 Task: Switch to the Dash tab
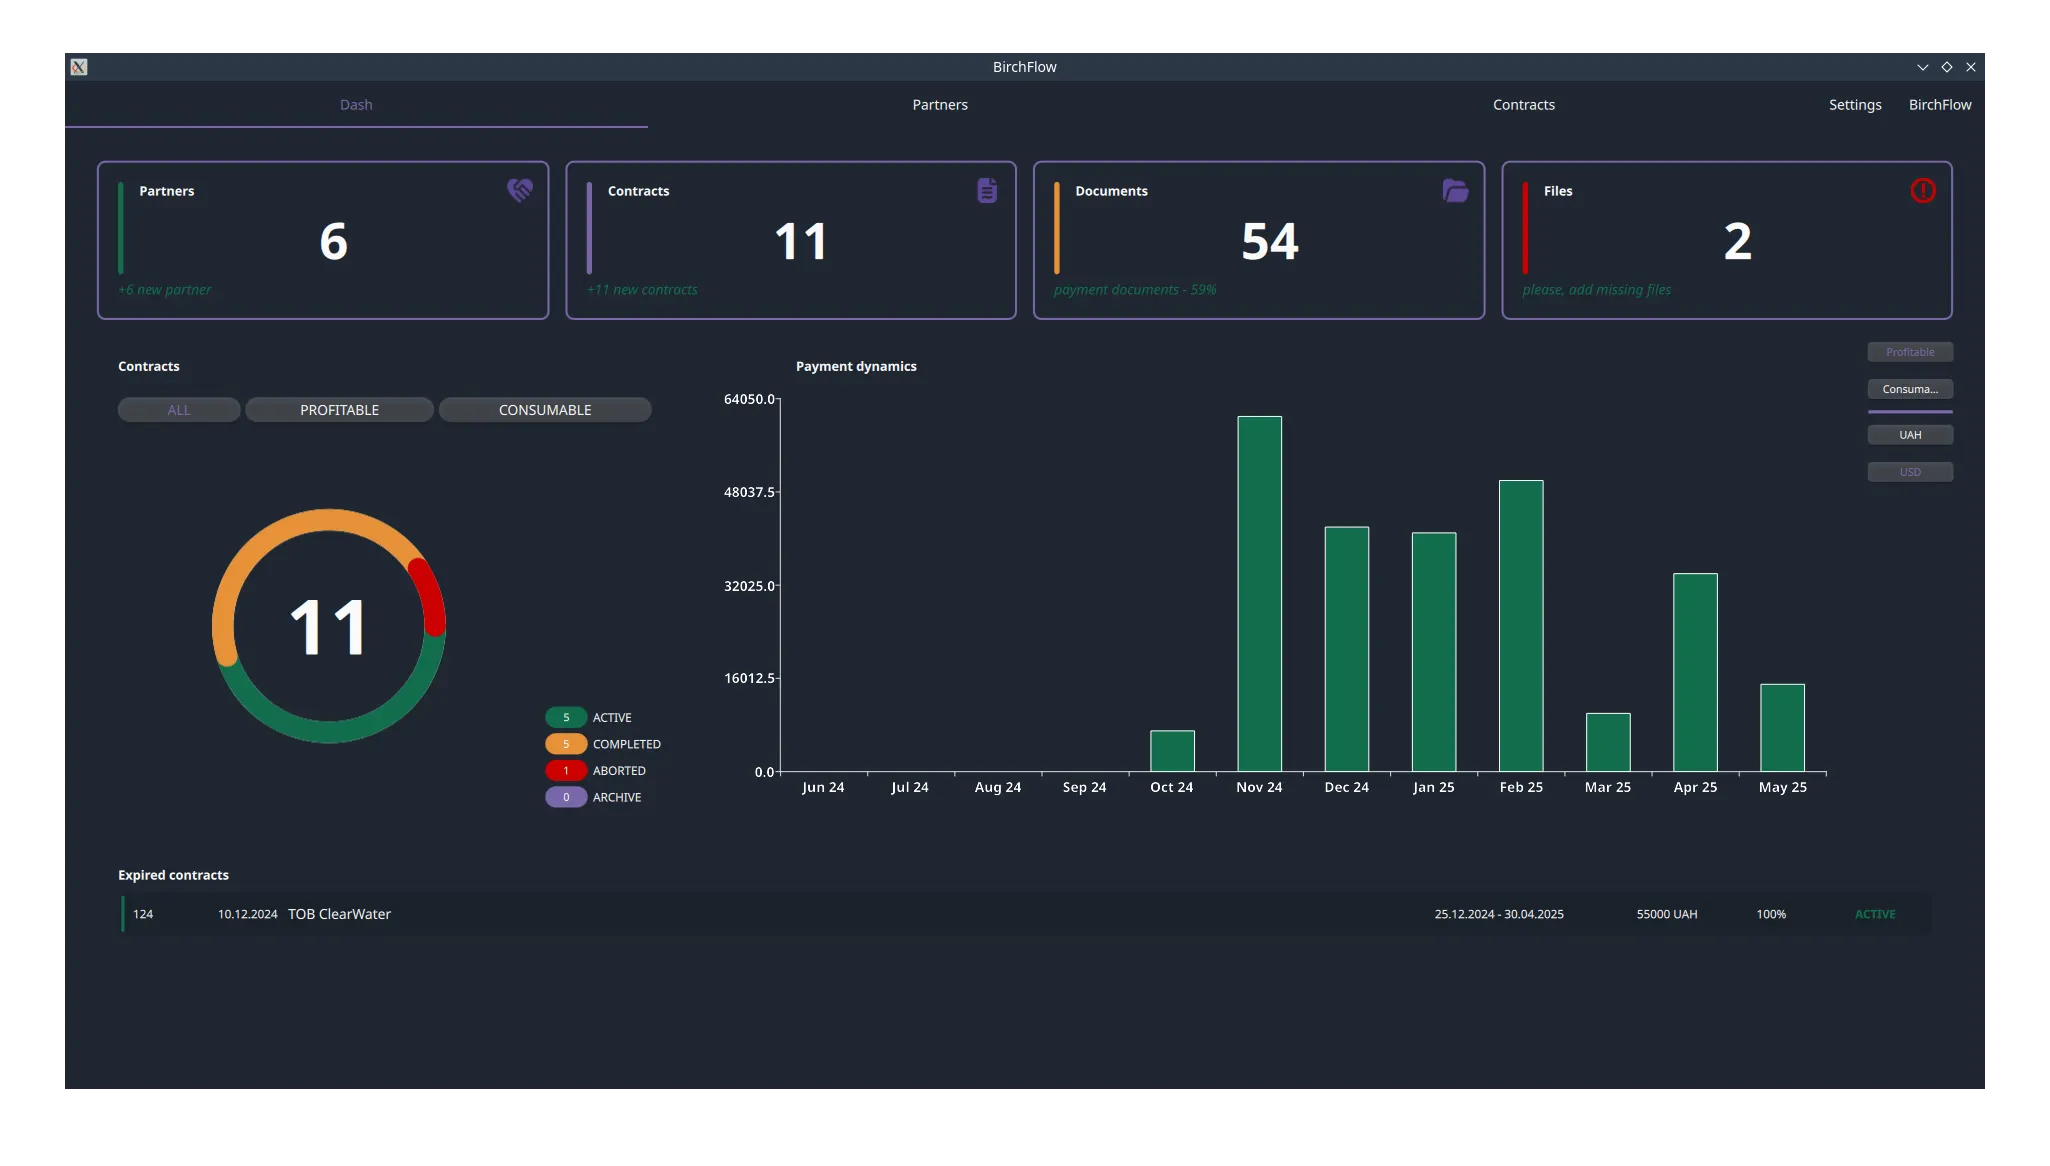[x=356, y=105]
